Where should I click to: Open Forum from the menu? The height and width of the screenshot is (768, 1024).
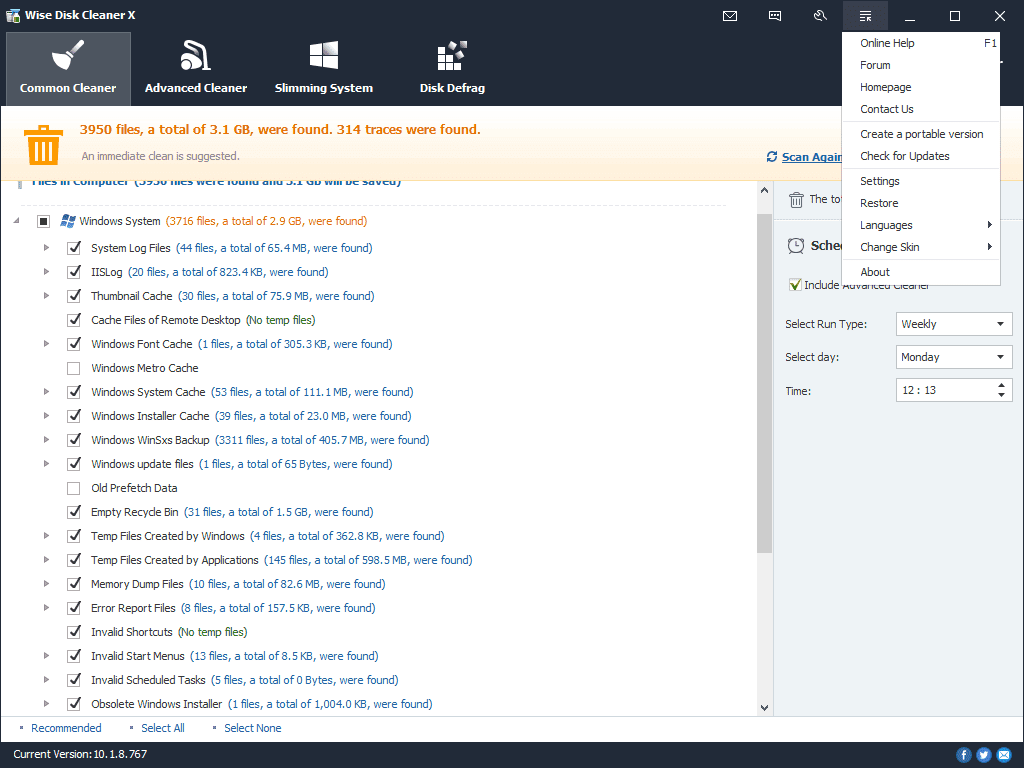pos(921,65)
